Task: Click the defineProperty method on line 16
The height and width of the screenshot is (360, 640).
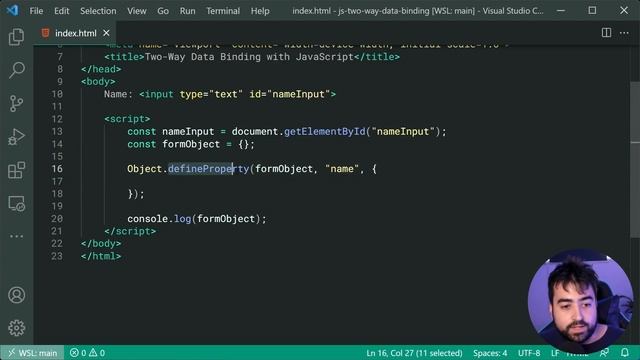Action: pyautogui.click(x=209, y=169)
